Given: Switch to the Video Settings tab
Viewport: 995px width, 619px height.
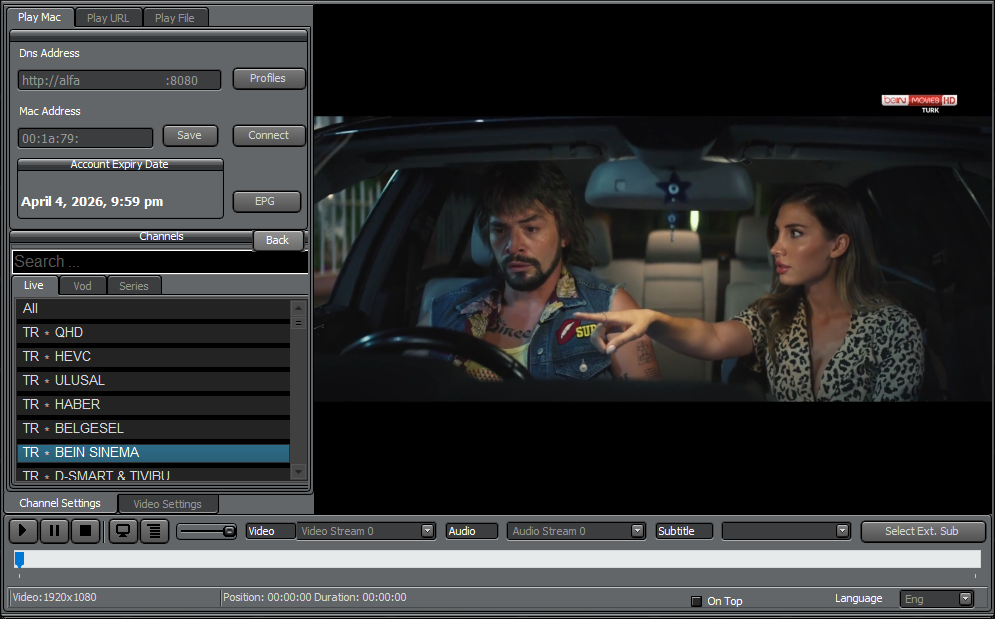Looking at the screenshot, I should click(167, 504).
